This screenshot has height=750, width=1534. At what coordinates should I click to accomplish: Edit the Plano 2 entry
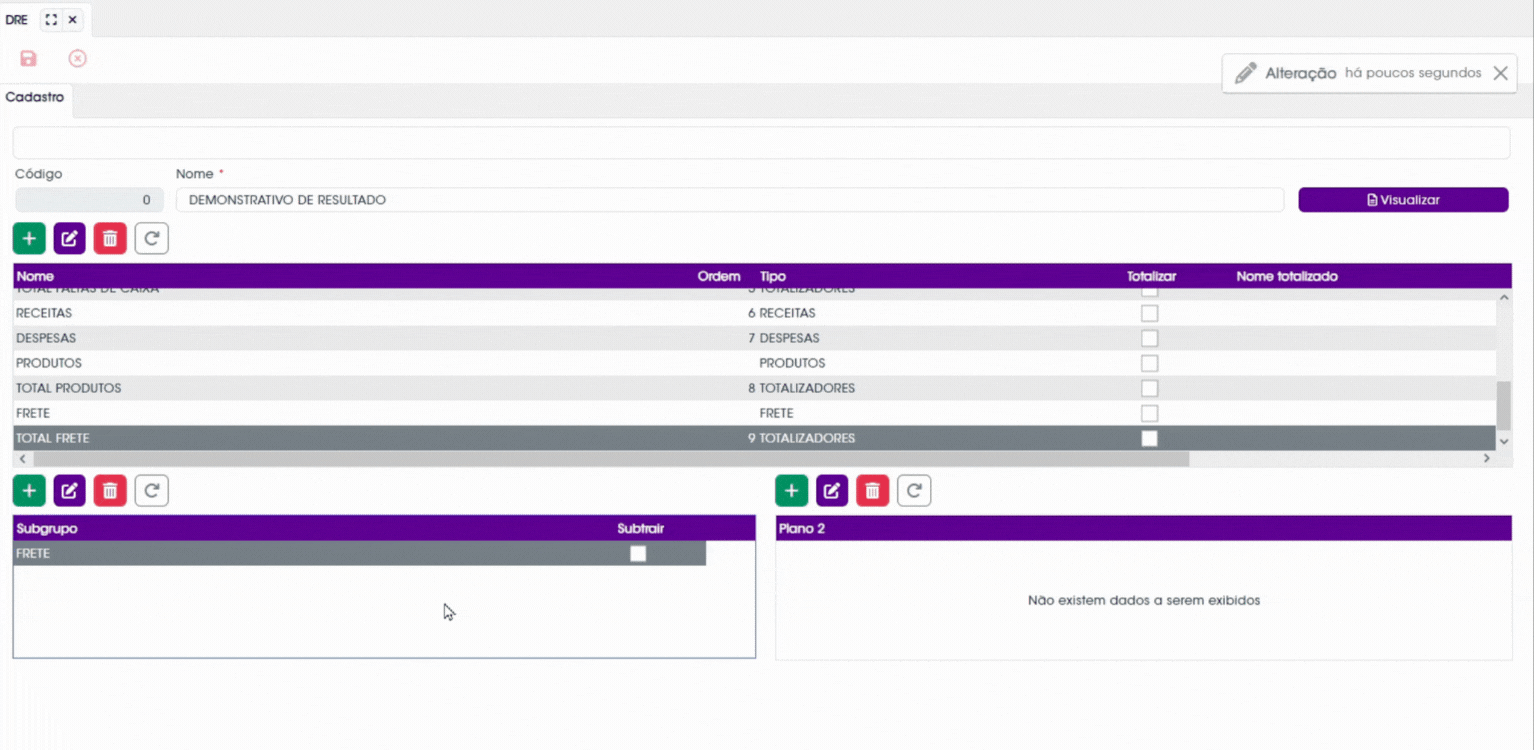click(832, 490)
